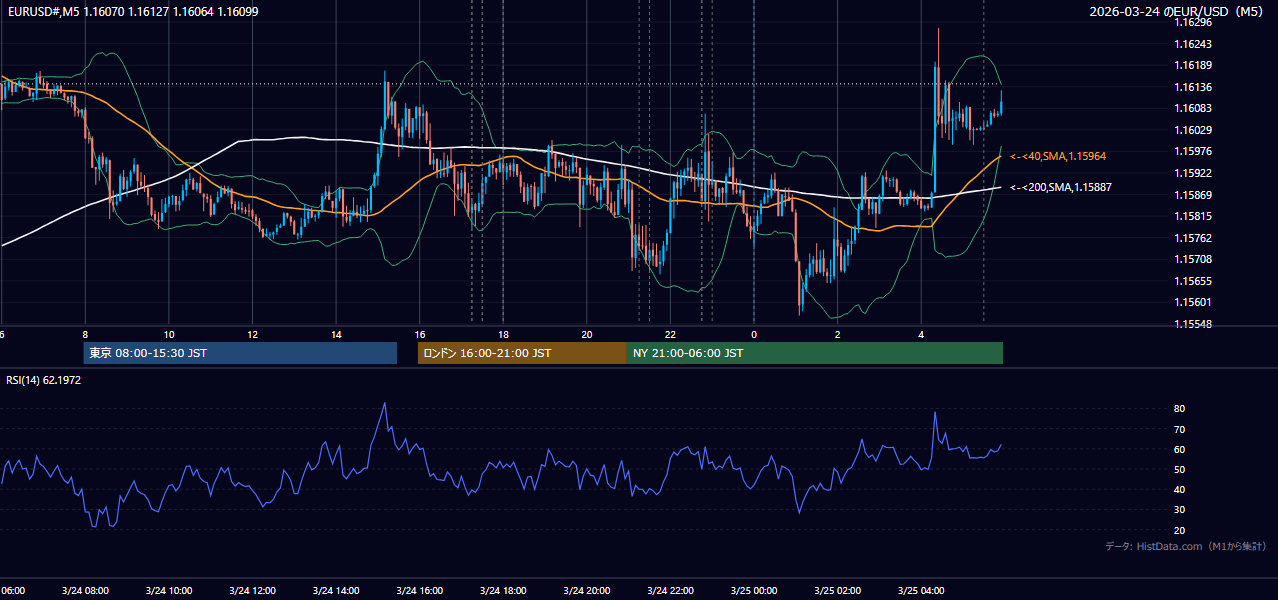Click the 3/24 18:00 bottom date label
Viewport: 1278px width, 600px height.
point(503,590)
